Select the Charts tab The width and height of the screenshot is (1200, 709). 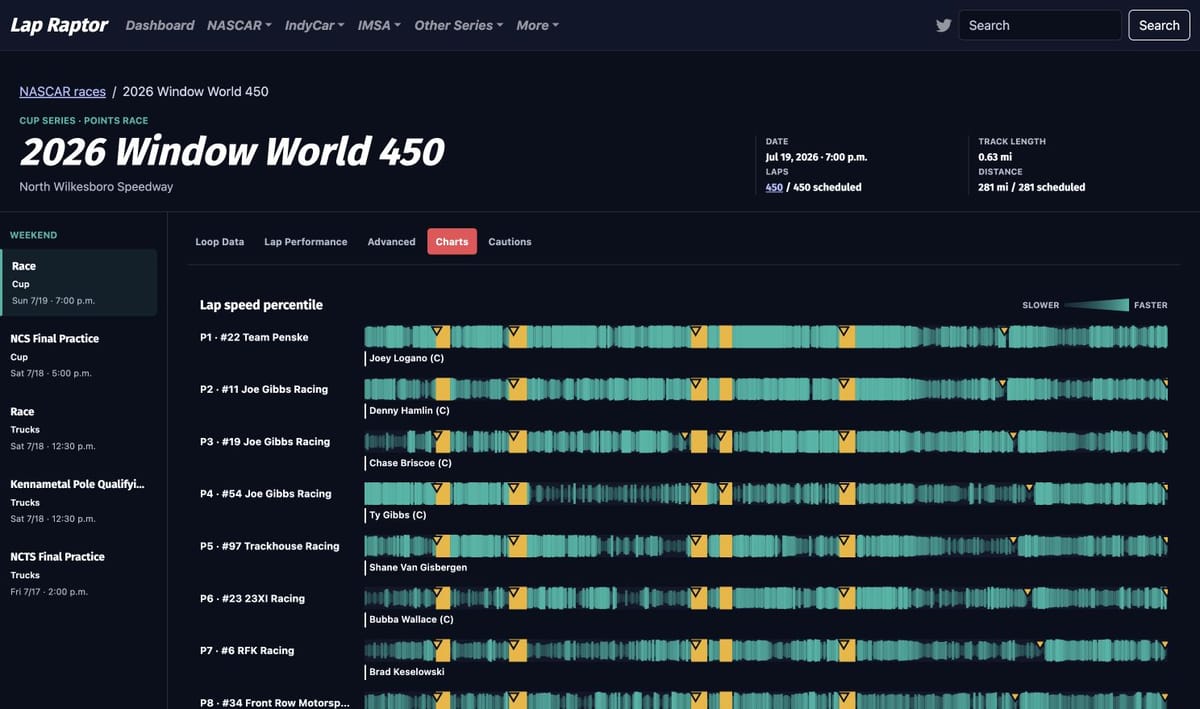pyautogui.click(x=452, y=242)
